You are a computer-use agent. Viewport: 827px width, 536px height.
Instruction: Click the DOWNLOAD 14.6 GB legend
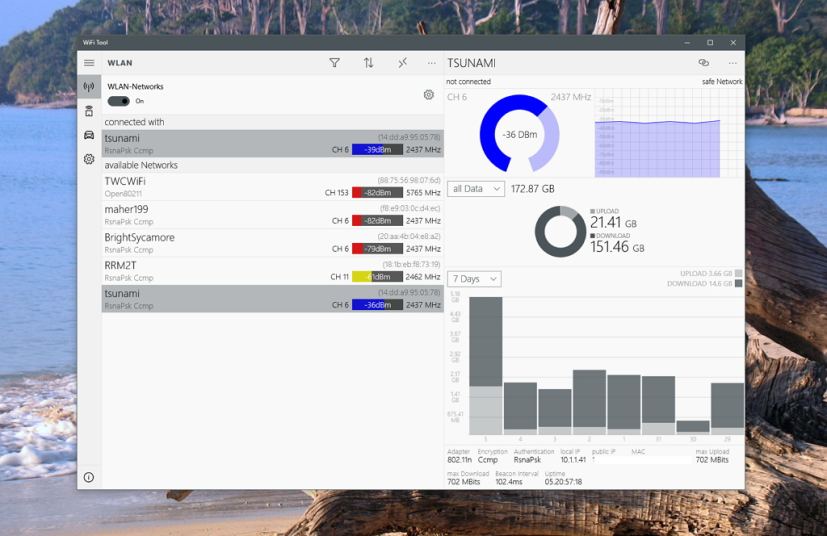coord(705,284)
